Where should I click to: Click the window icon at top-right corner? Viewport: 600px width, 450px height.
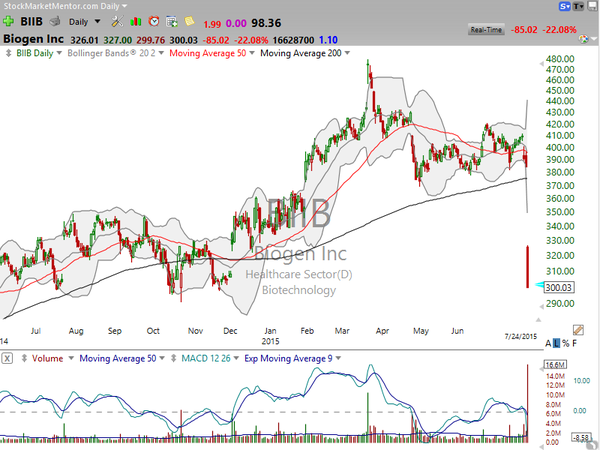(592, 5)
